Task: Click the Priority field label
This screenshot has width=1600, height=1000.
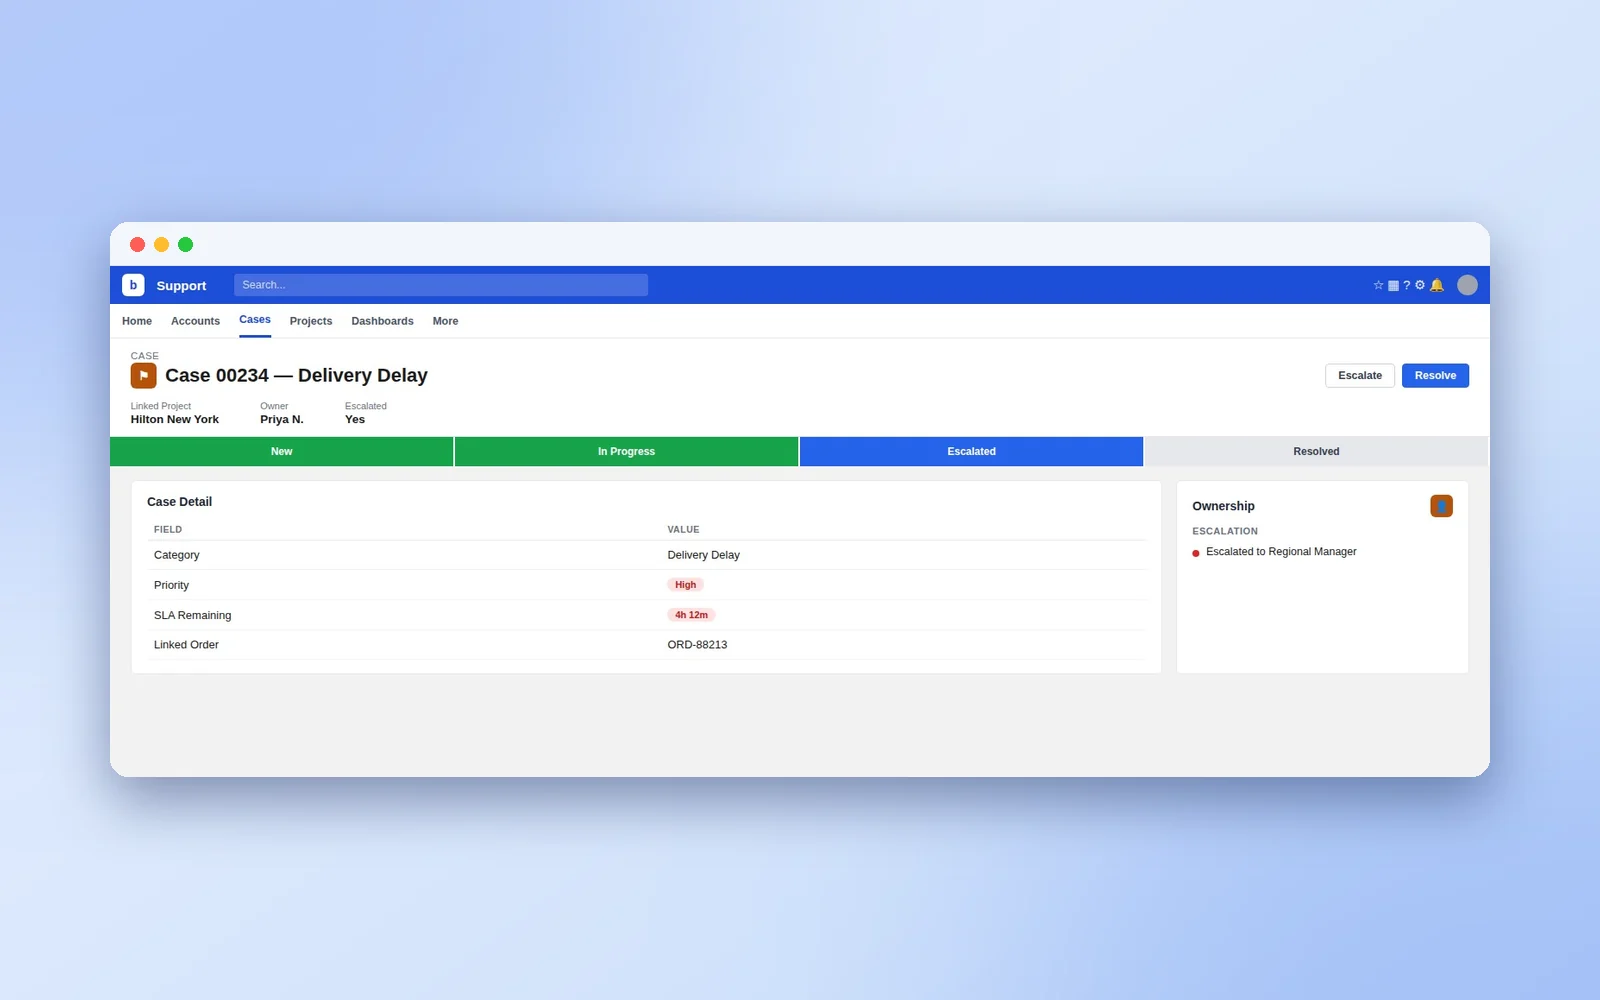Action: (171, 585)
